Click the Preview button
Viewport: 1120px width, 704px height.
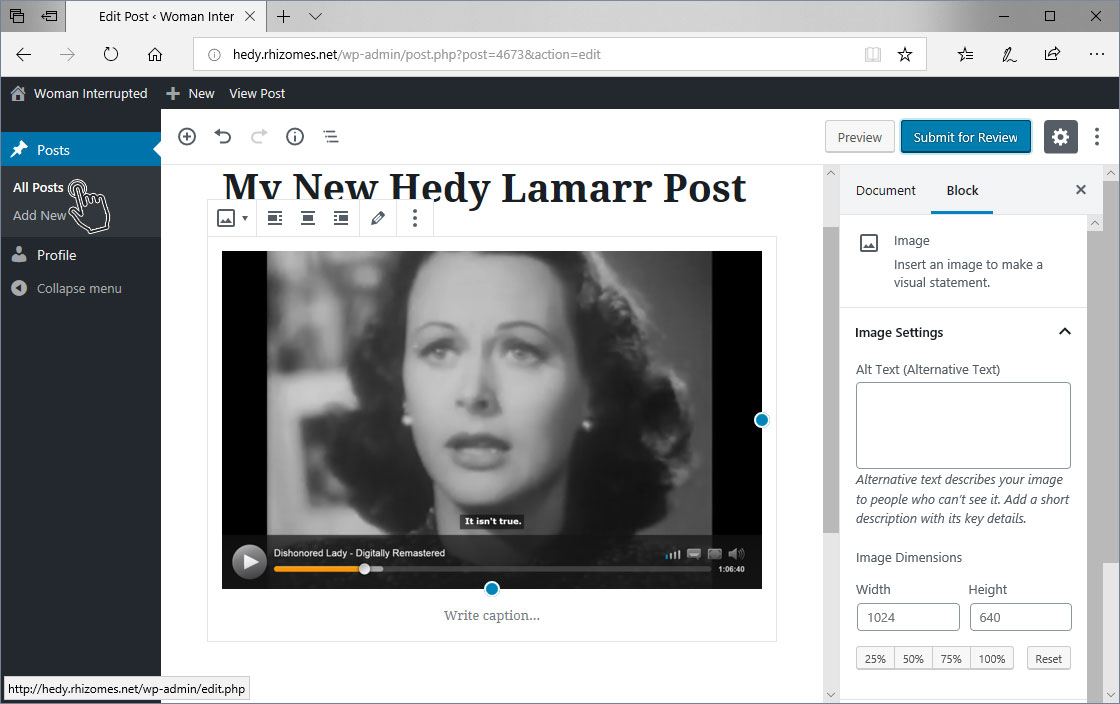[859, 137]
